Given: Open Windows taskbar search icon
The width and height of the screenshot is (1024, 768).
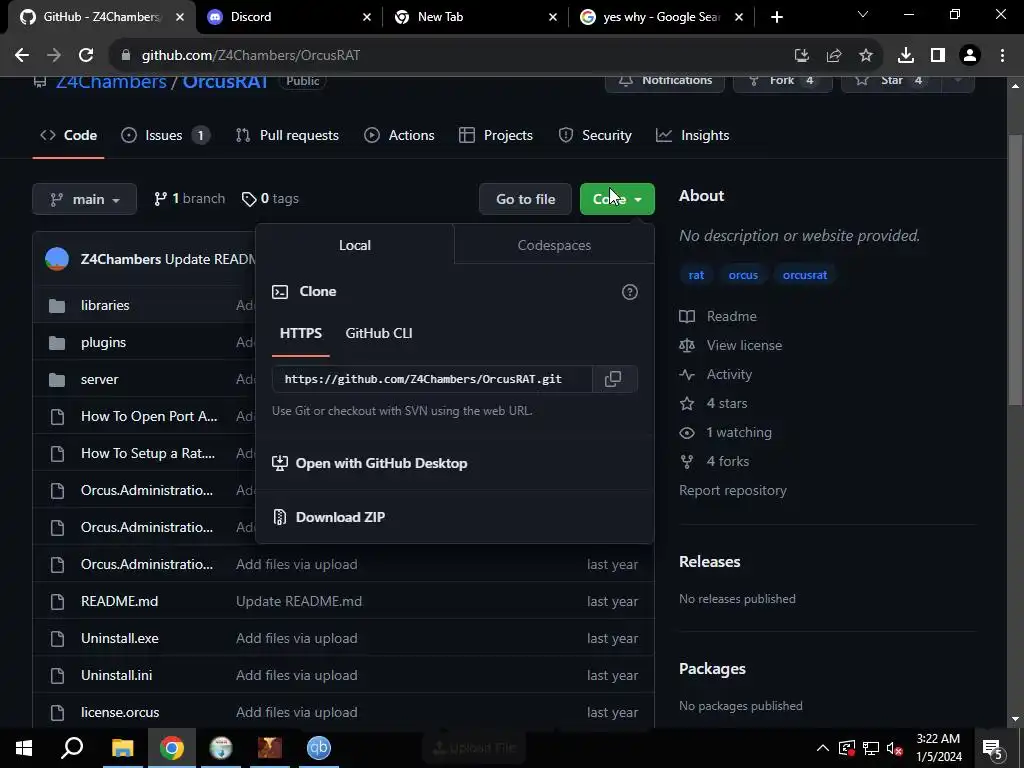Looking at the screenshot, I should (x=72, y=748).
